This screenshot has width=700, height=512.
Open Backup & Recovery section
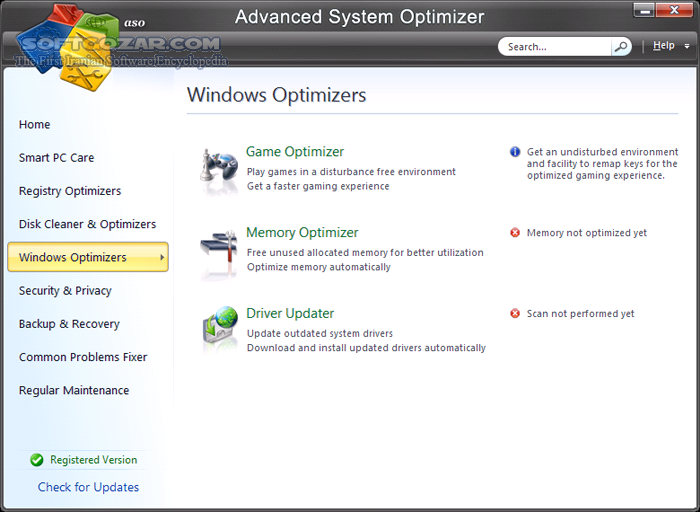(x=69, y=324)
